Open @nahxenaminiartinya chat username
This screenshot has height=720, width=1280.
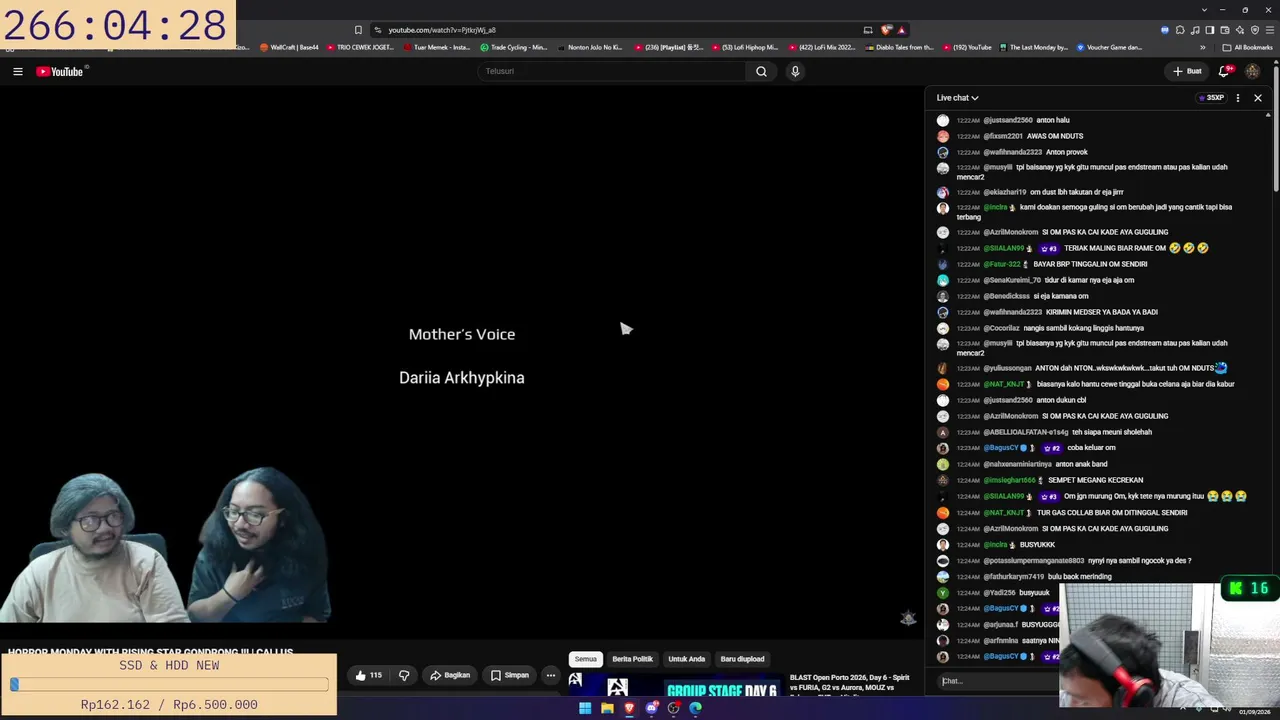click(1018, 464)
